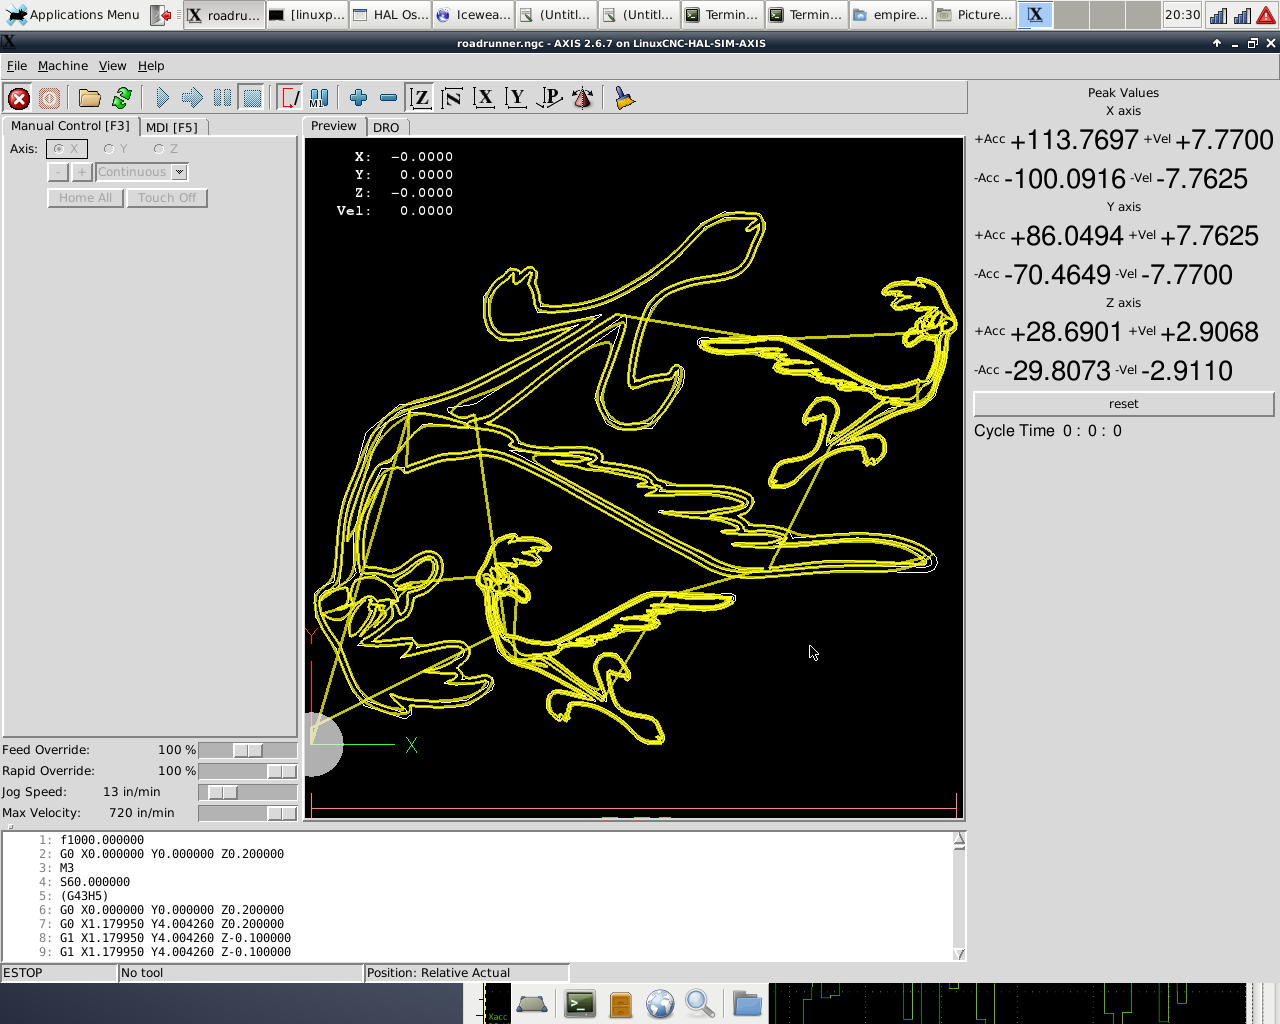Image resolution: width=1280 pixels, height=1024 pixels.
Task: Stop program execution
Action: [252, 98]
